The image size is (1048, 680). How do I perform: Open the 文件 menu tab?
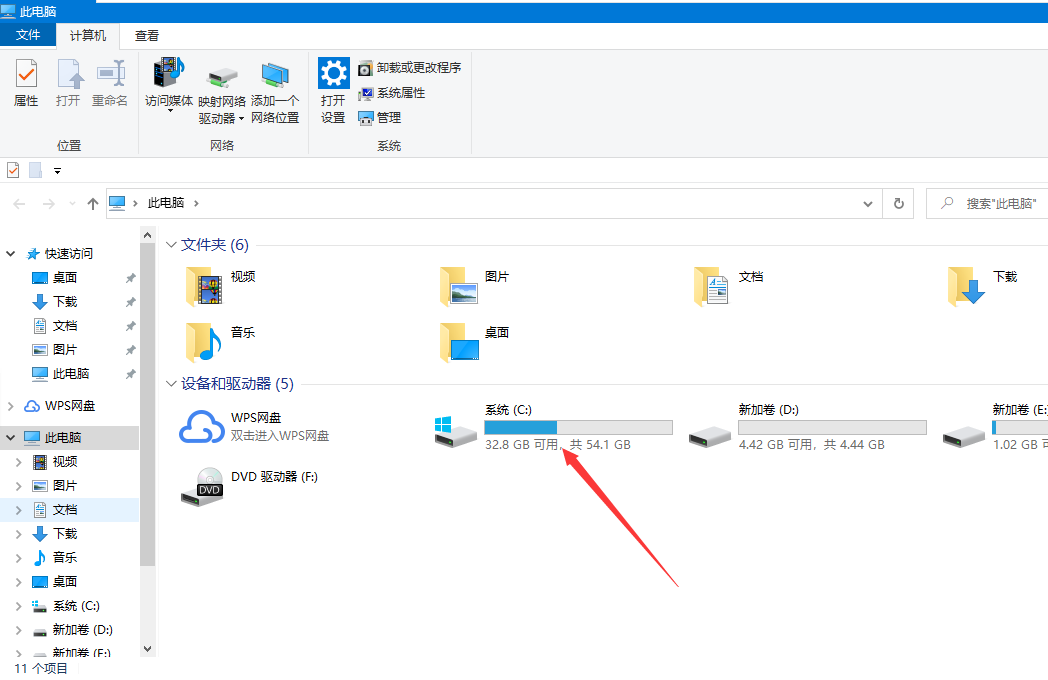[27, 35]
